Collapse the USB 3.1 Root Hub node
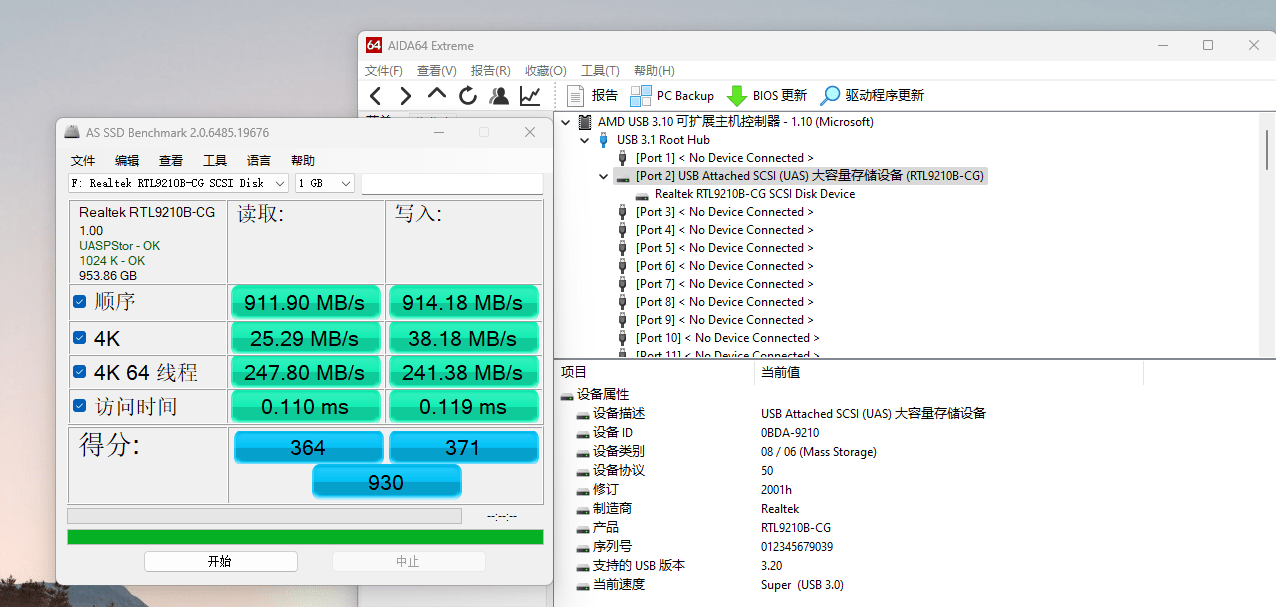The image size is (1276, 607). (585, 140)
